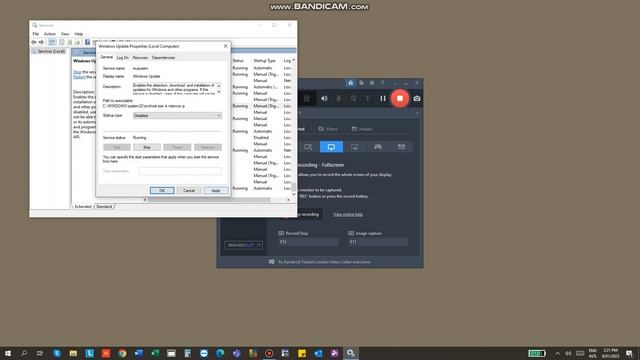640x360 pixels.
Task: Select Bandicam game recording mode icon
Action: [x=378, y=147]
